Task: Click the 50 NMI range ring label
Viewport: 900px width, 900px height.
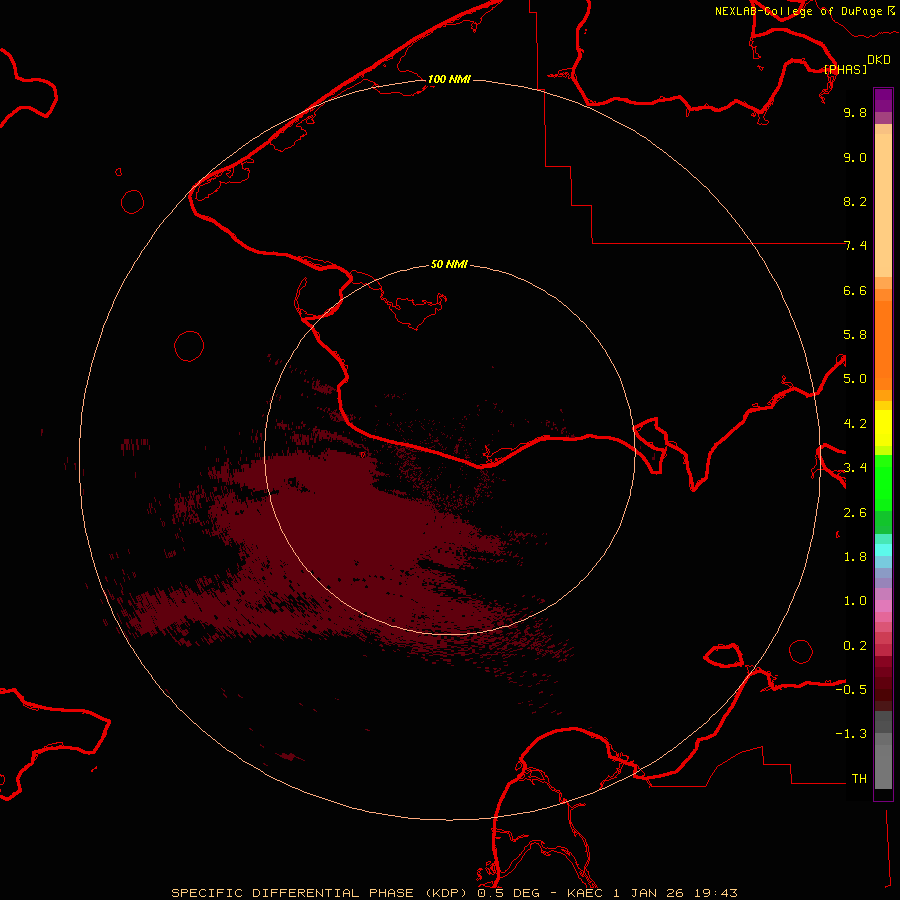Action: pos(449,264)
